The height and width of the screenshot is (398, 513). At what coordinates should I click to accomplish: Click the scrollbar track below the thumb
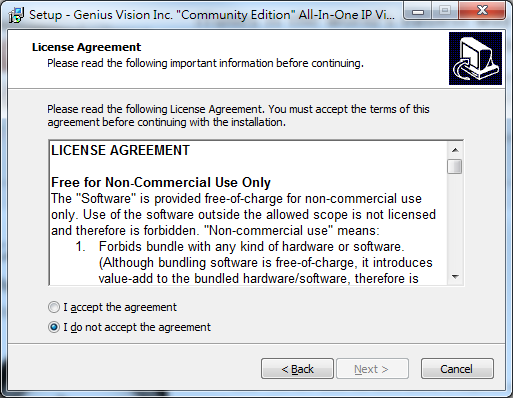pyautogui.click(x=455, y=222)
